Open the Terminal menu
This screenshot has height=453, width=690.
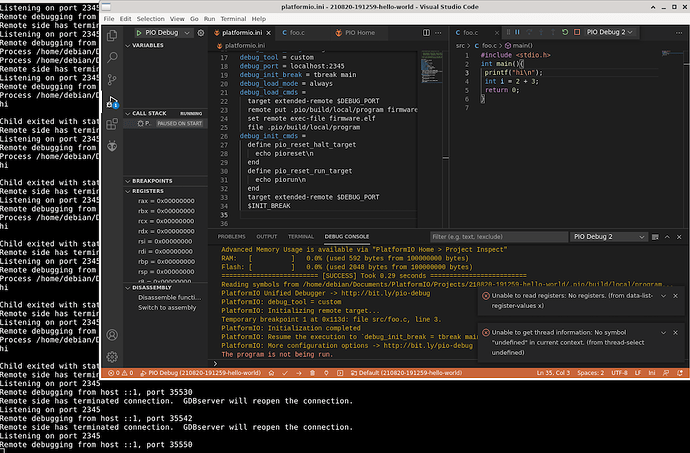[233, 19]
